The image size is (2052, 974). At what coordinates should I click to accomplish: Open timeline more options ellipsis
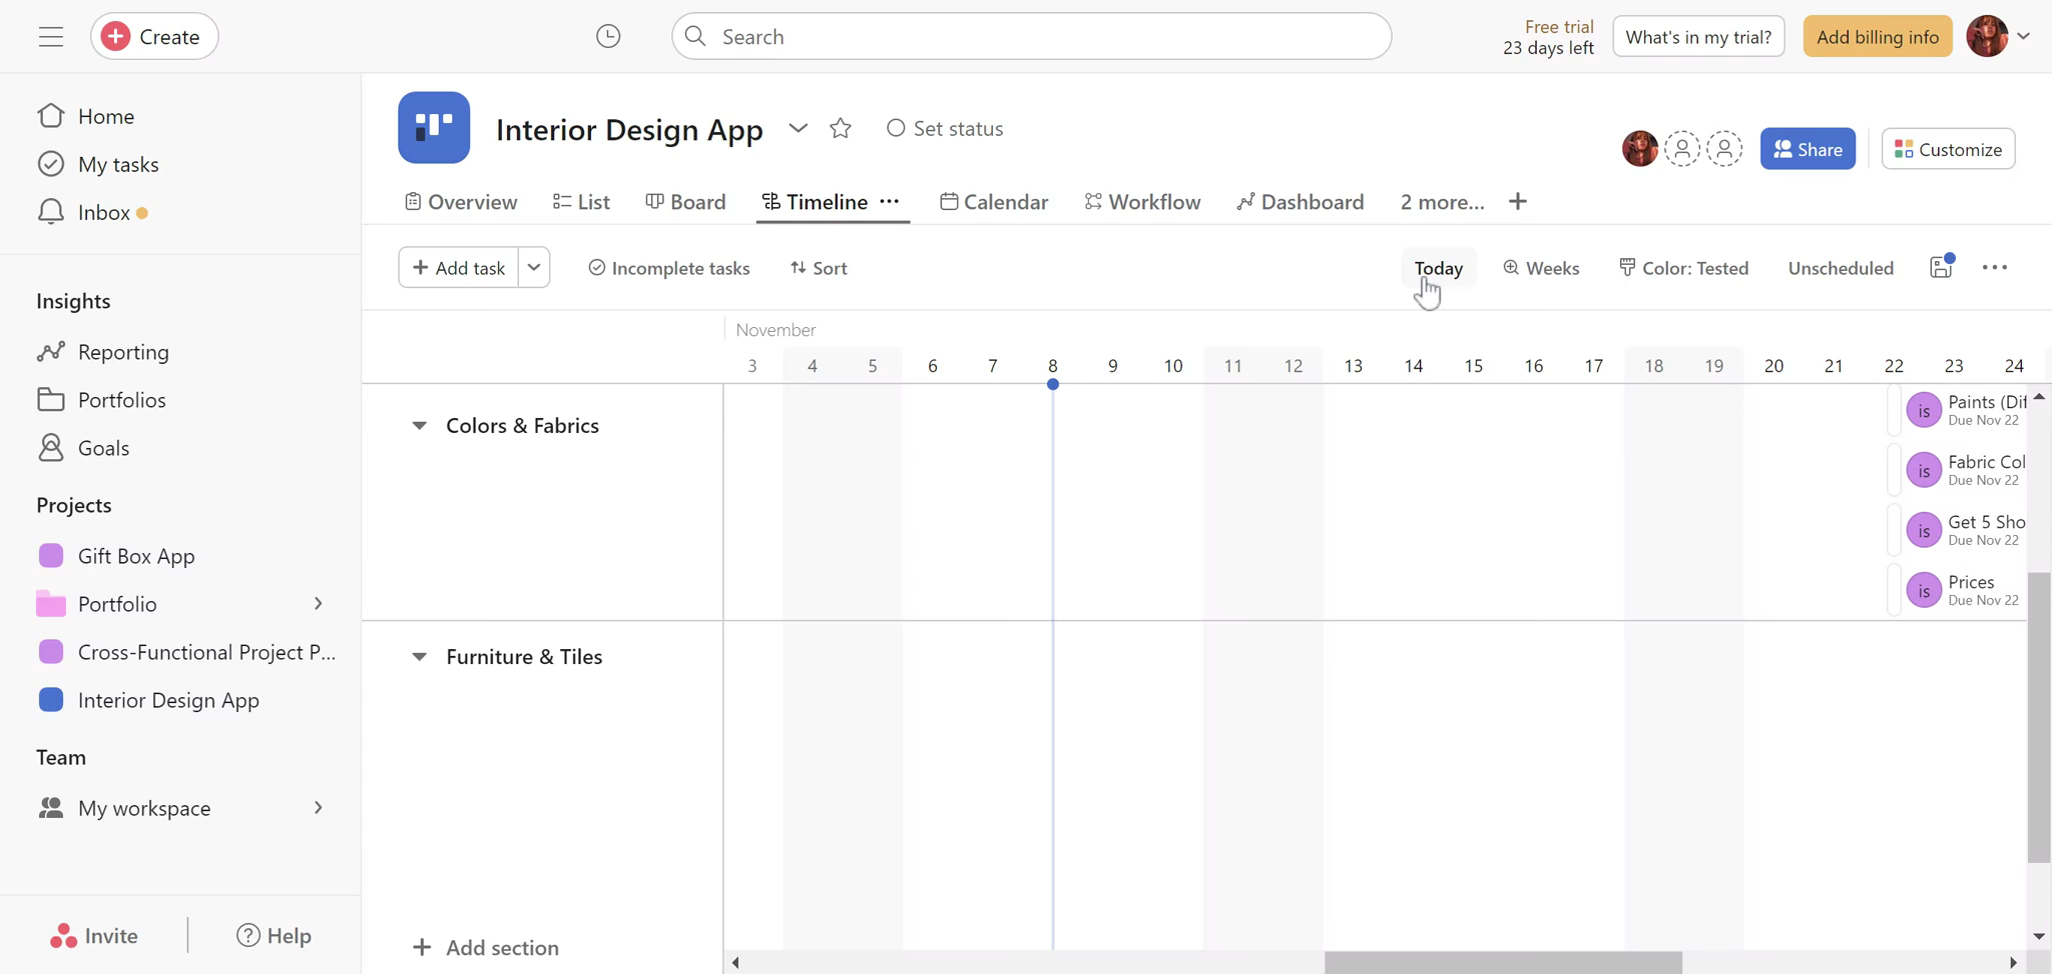pyautogui.click(x=1994, y=267)
